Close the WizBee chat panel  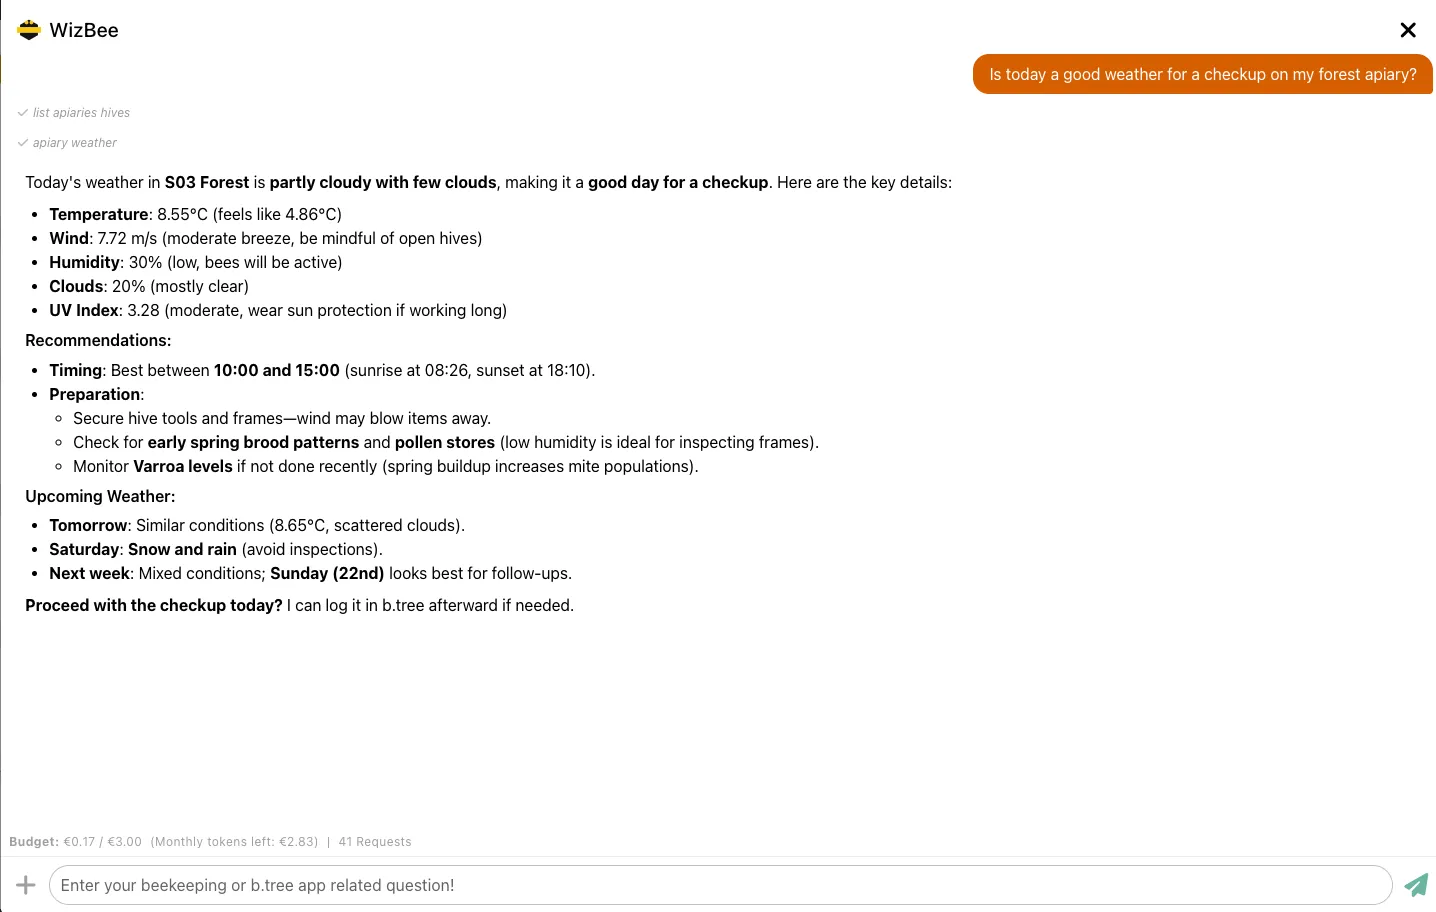tap(1408, 30)
